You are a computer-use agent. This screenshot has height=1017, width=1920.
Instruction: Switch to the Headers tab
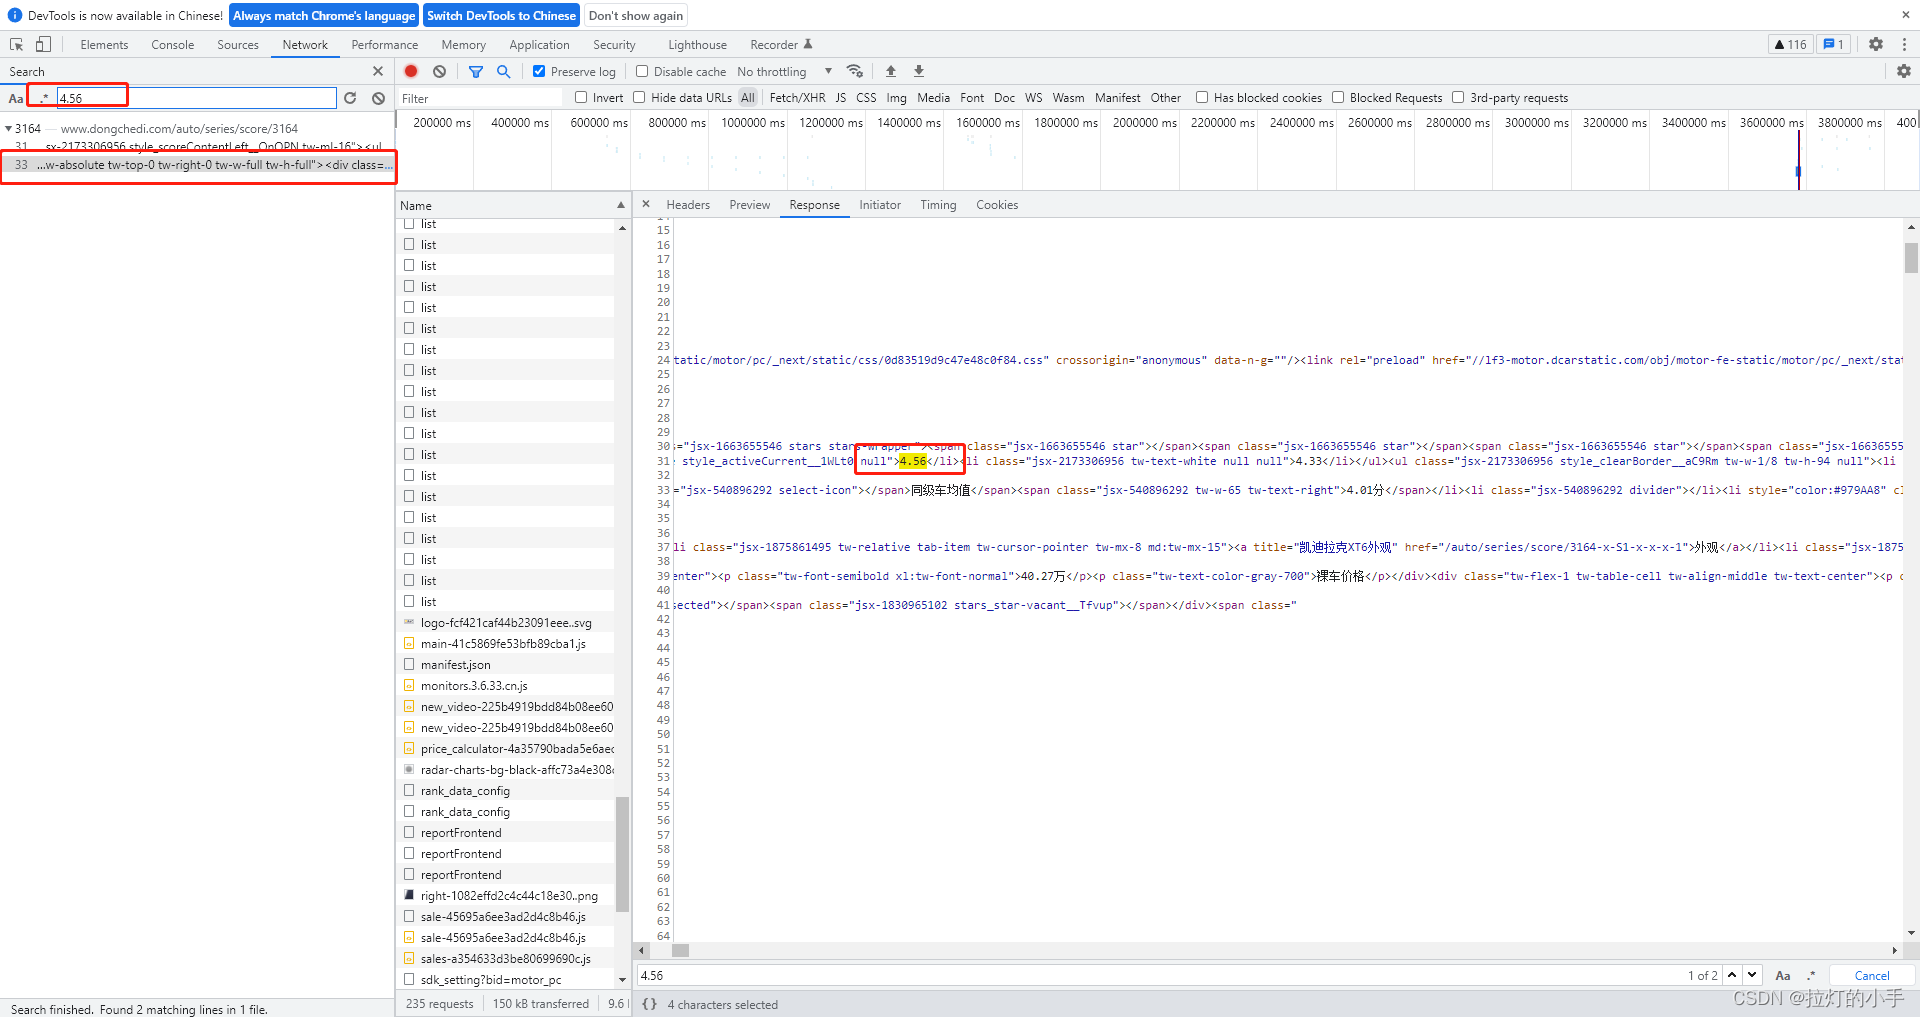click(x=688, y=205)
